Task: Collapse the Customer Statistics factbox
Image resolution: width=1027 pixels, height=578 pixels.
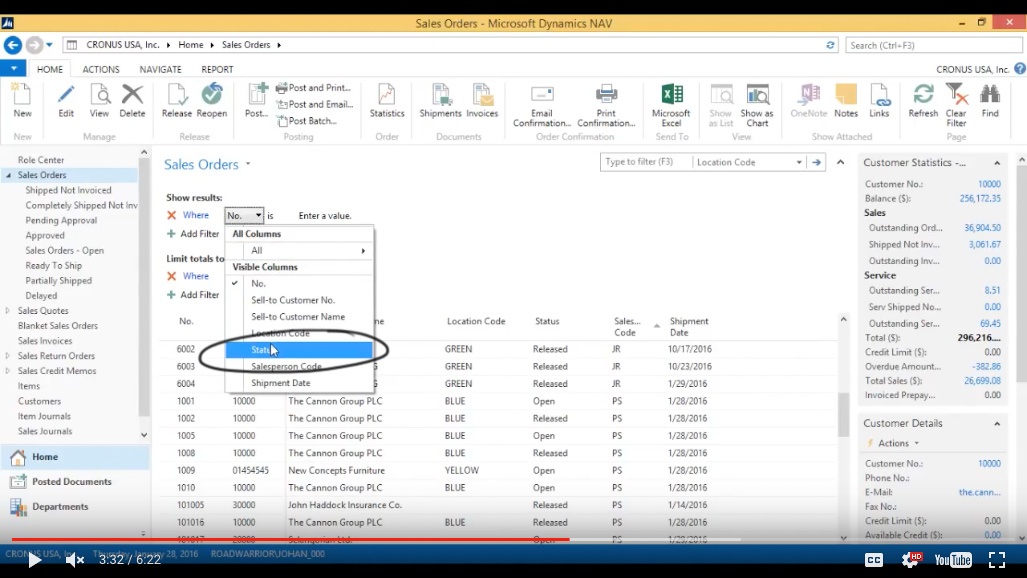Action: click(x=997, y=163)
